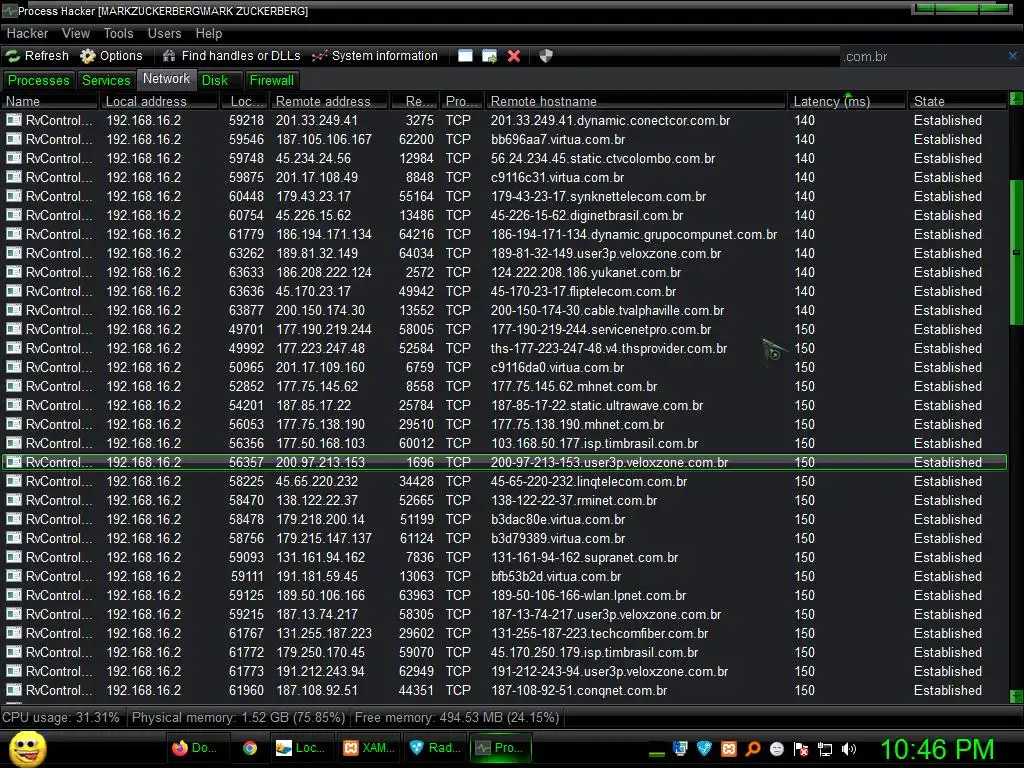Image resolution: width=1024 pixels, height=768 pixels.
Task: Select row with hostname bb696aa7.virtua.com.br
Action: point(504,139)
